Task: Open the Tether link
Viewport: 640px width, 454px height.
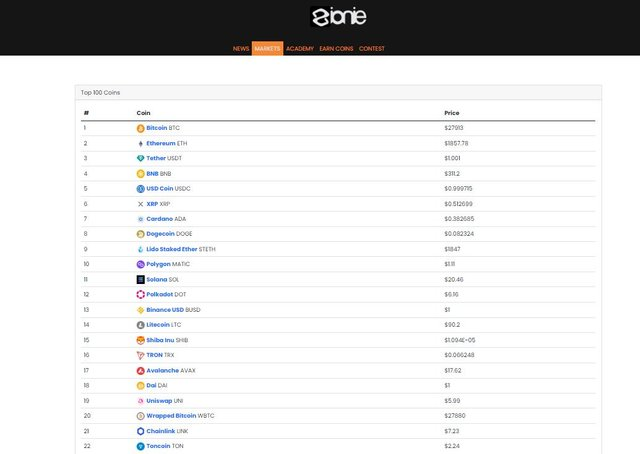Action: 156,158
